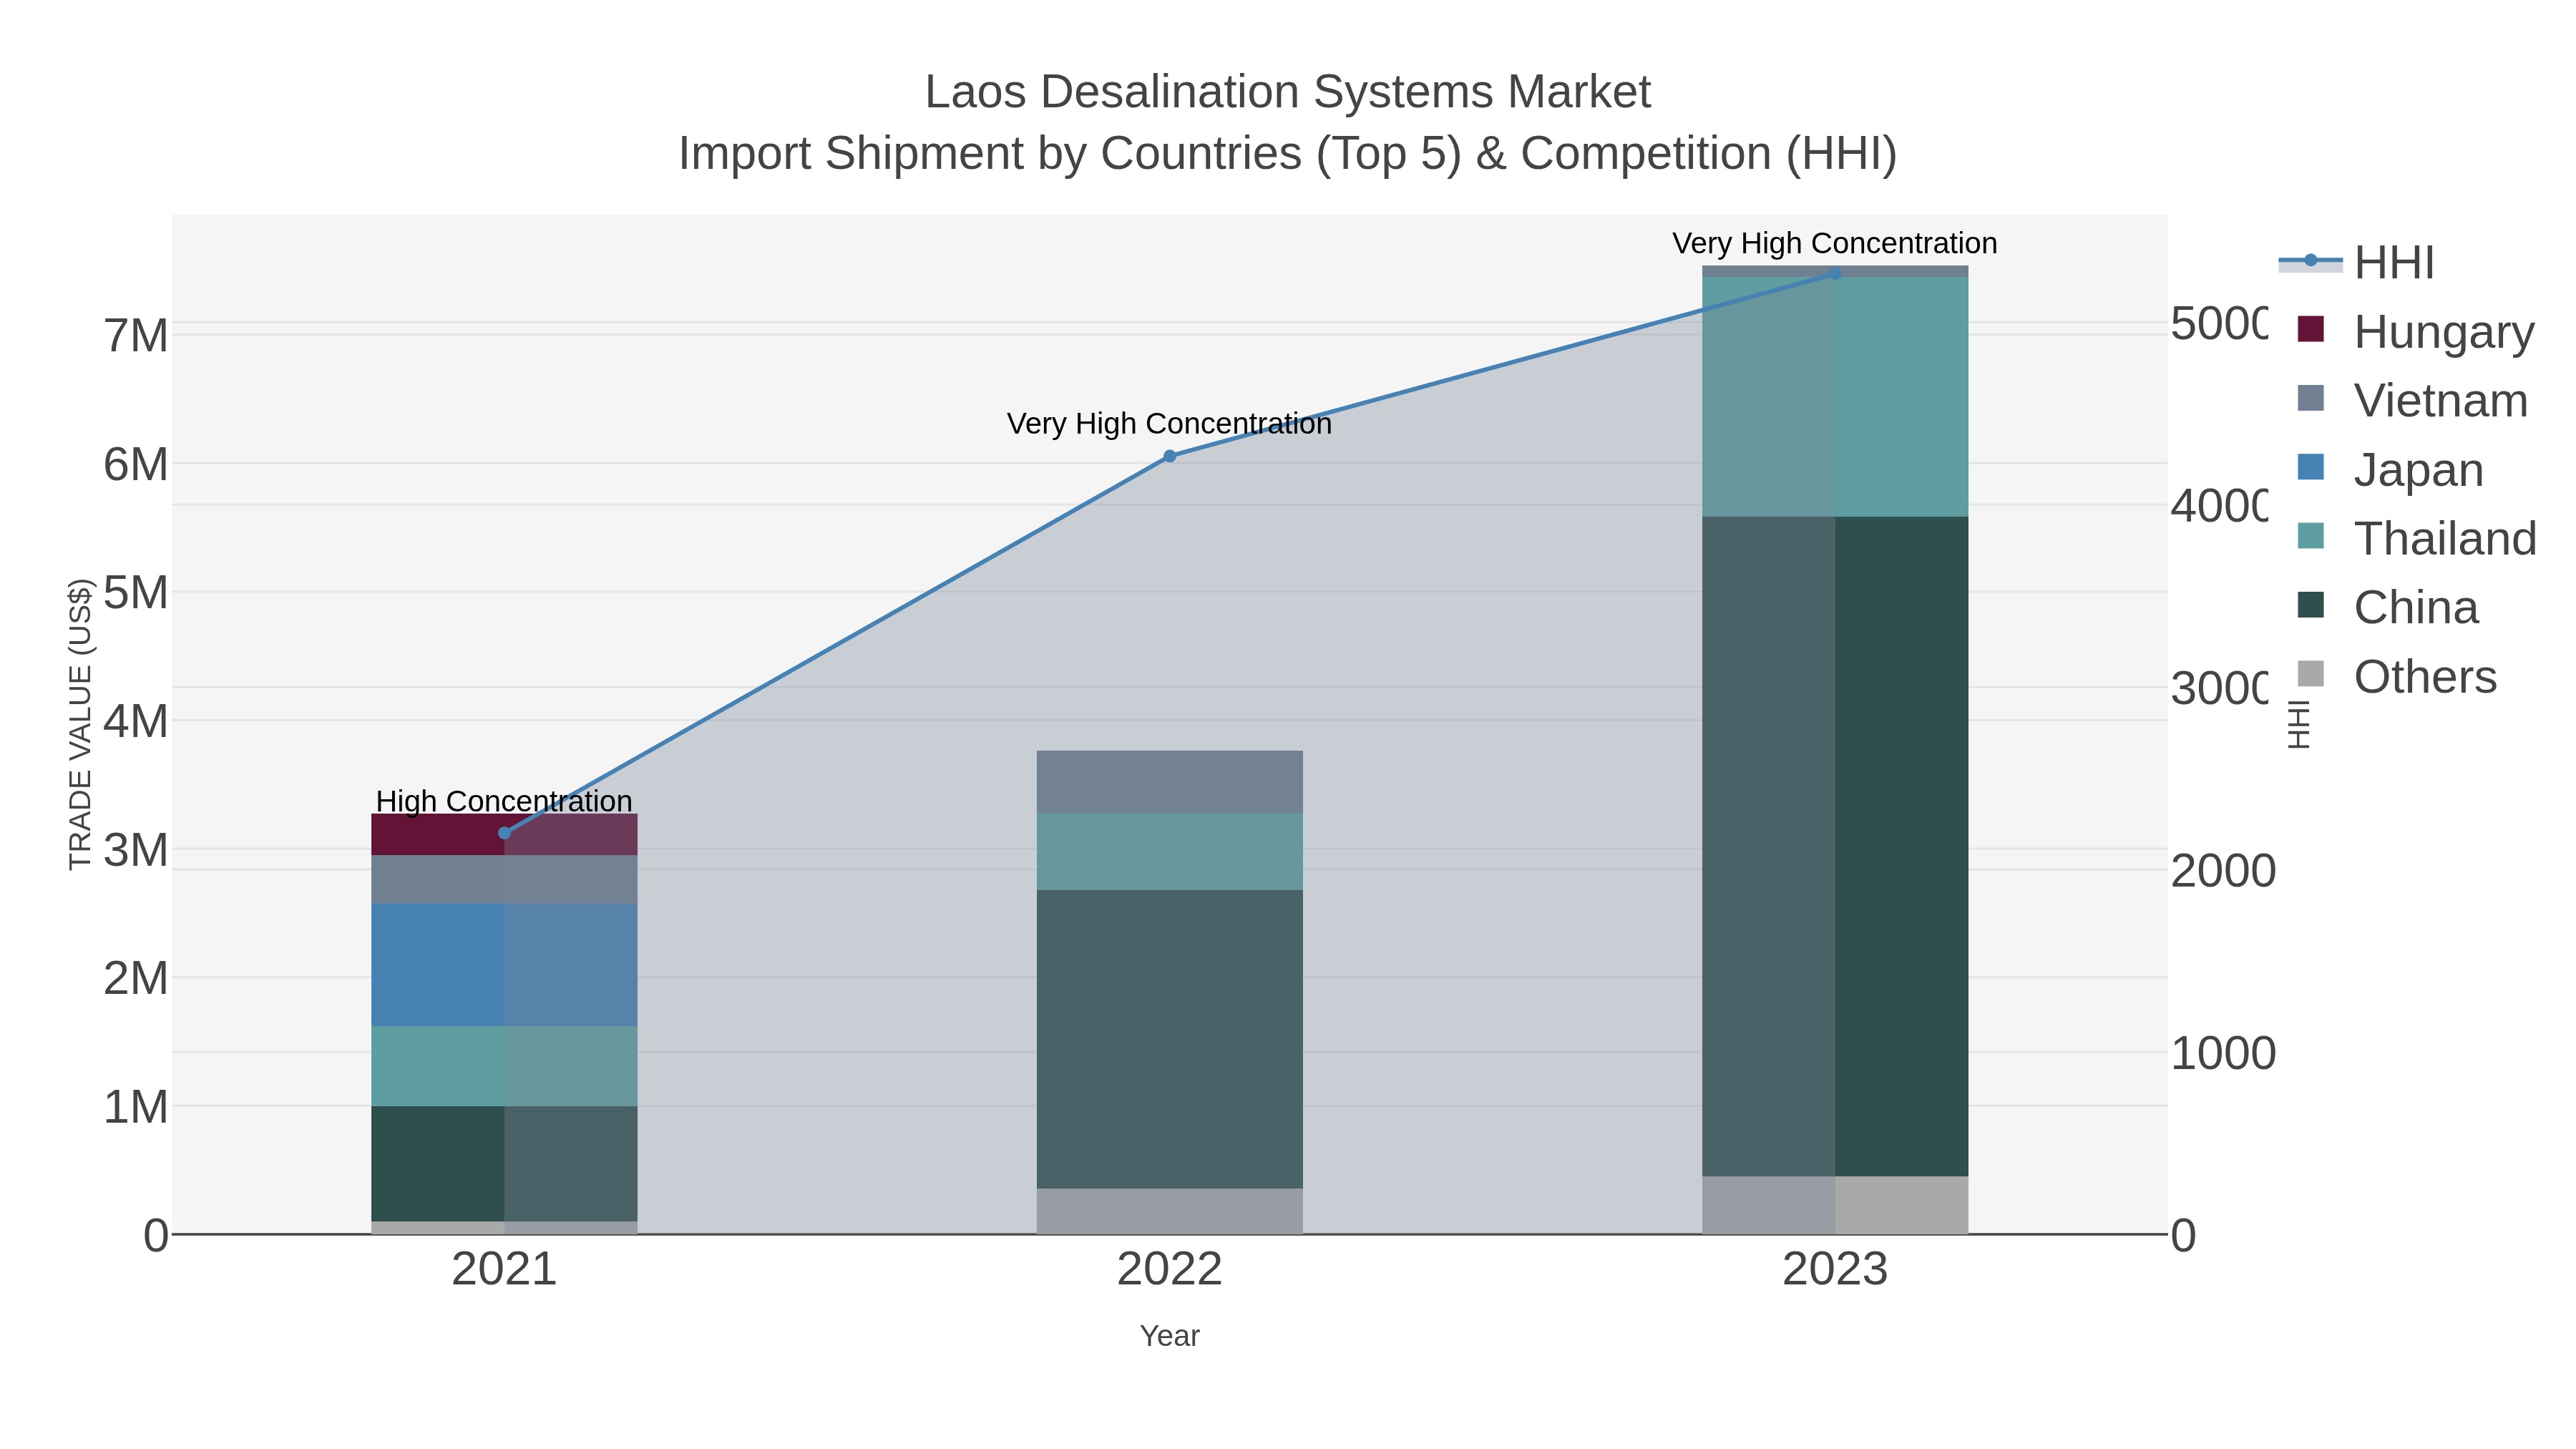This screenshot has height=1449, width=2576.
Task: Click the 4M y-axis tick label
Action: 136,722
